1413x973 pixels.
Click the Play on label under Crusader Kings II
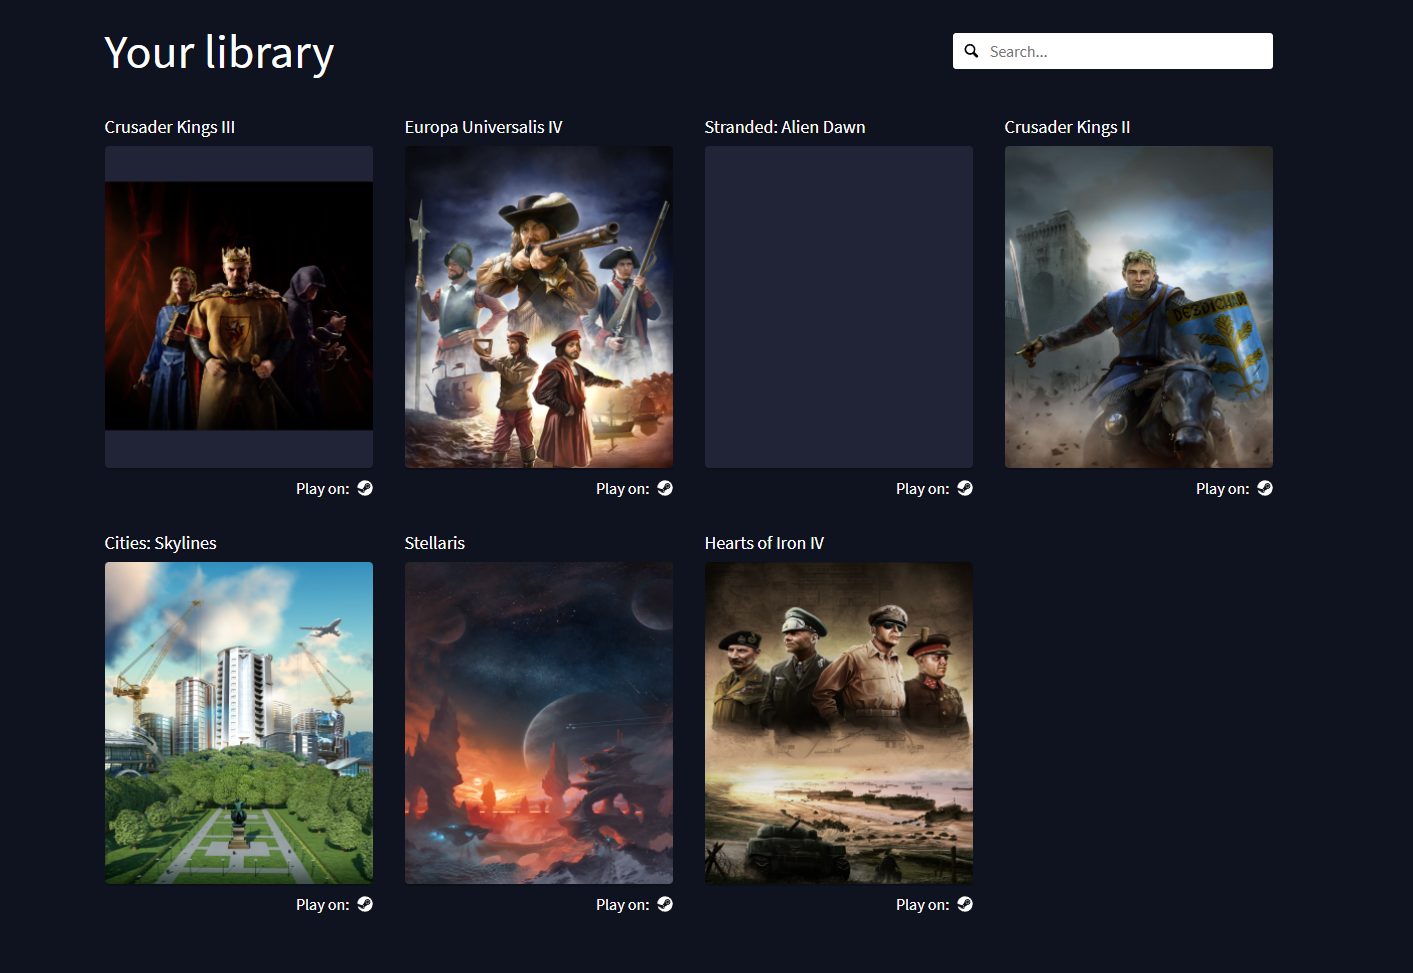[x=1223, y=489]
